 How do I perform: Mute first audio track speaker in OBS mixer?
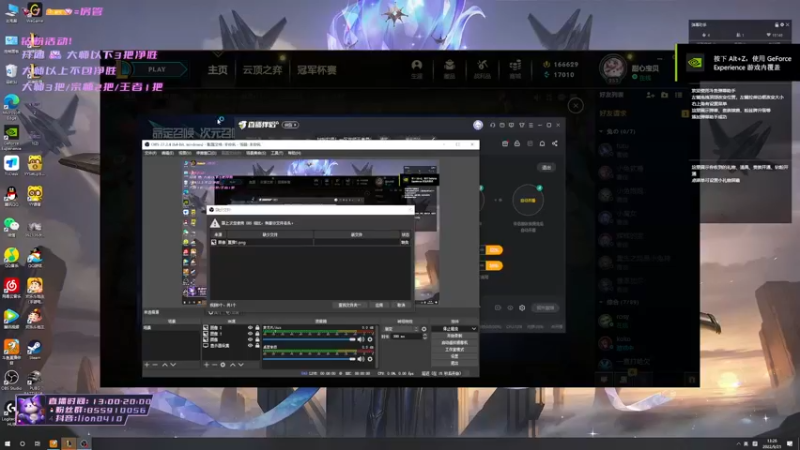tap(361, 339)
